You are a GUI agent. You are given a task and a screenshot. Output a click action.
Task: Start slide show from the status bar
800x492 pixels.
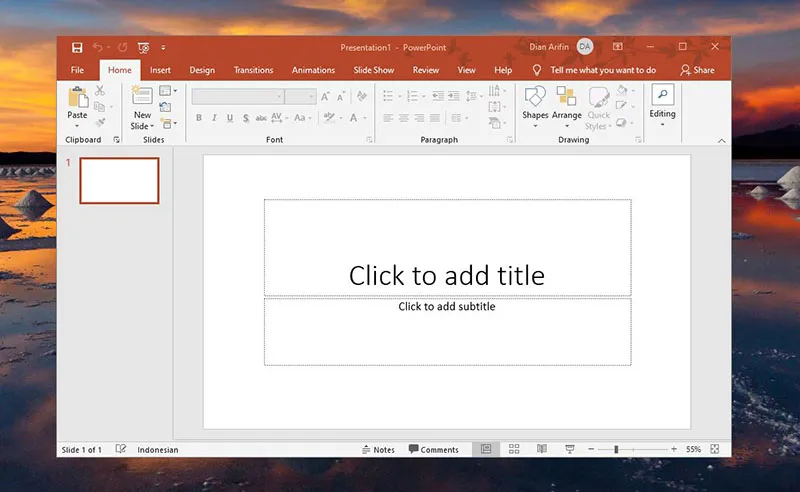570,450
